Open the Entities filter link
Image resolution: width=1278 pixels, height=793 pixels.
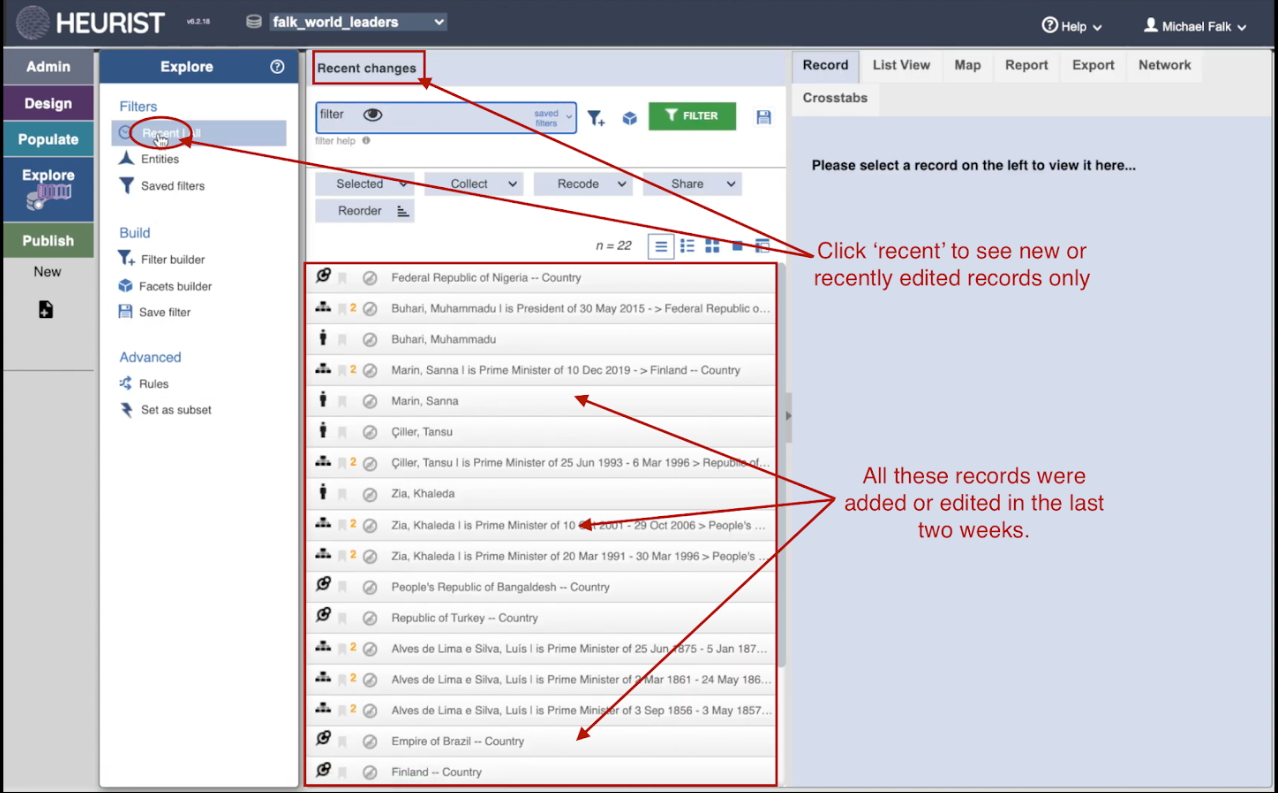[x=160, y=159]
